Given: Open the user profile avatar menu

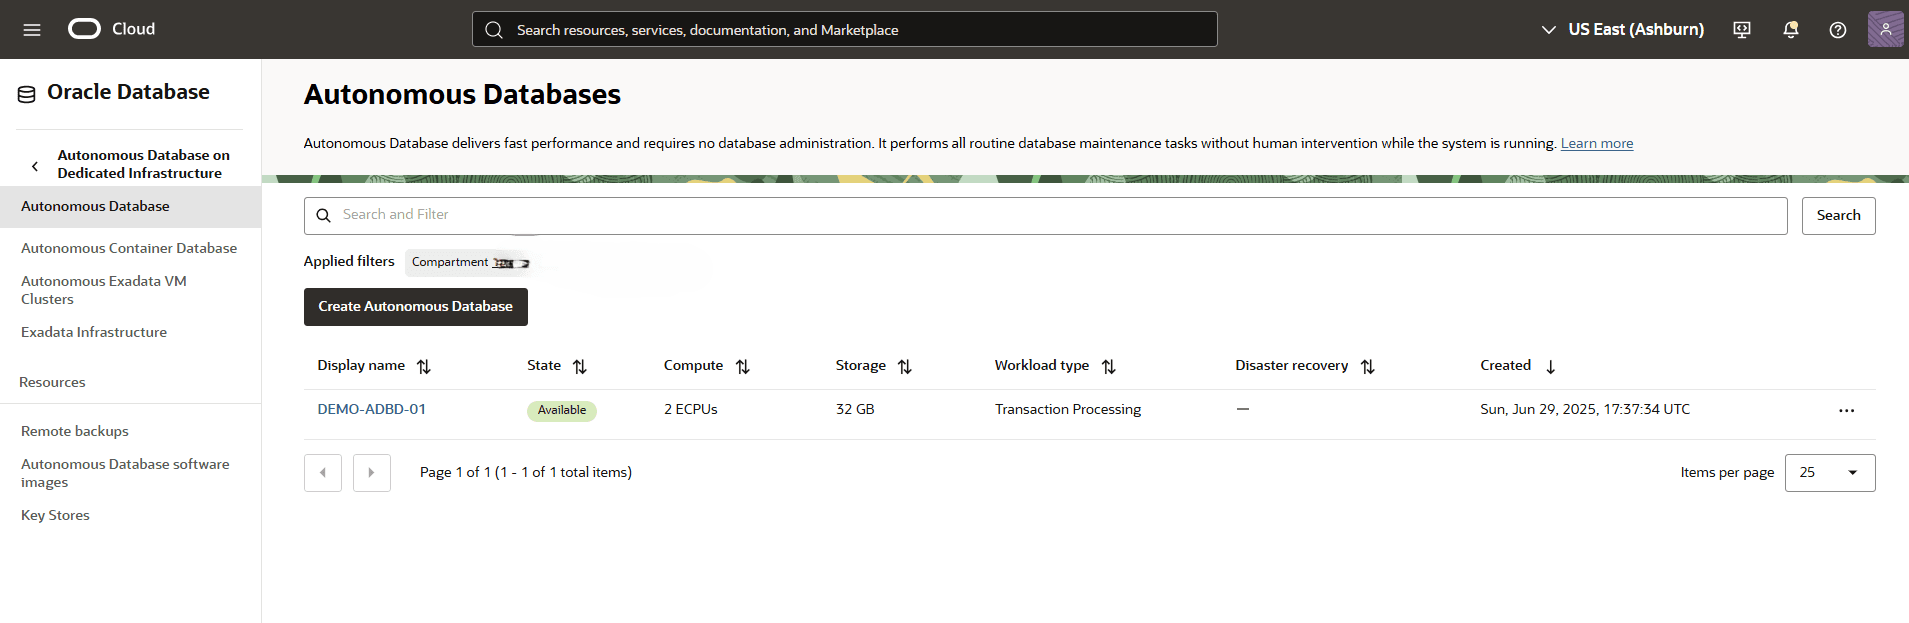Looking at the screenshot, I should coord(1885,29).
